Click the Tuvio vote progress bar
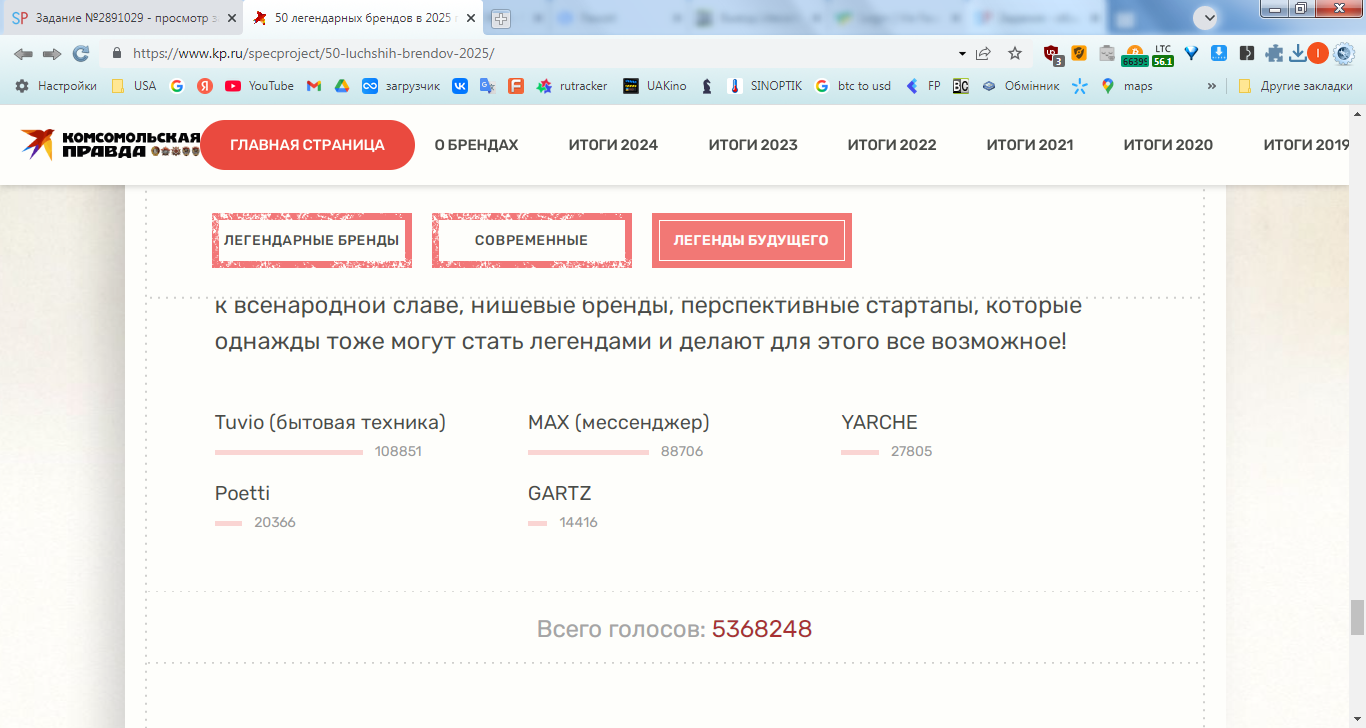The width and height of the screenshot is (1366, 728). 289,452
